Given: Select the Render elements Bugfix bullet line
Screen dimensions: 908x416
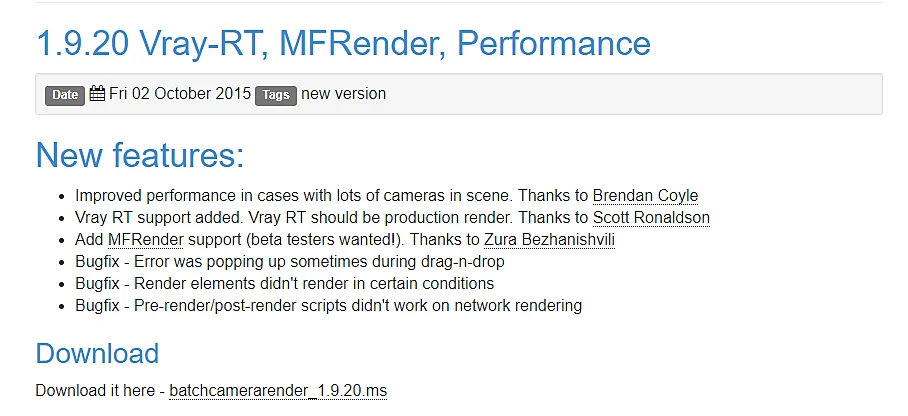Looking at the screenshot, I should [284, 283].
